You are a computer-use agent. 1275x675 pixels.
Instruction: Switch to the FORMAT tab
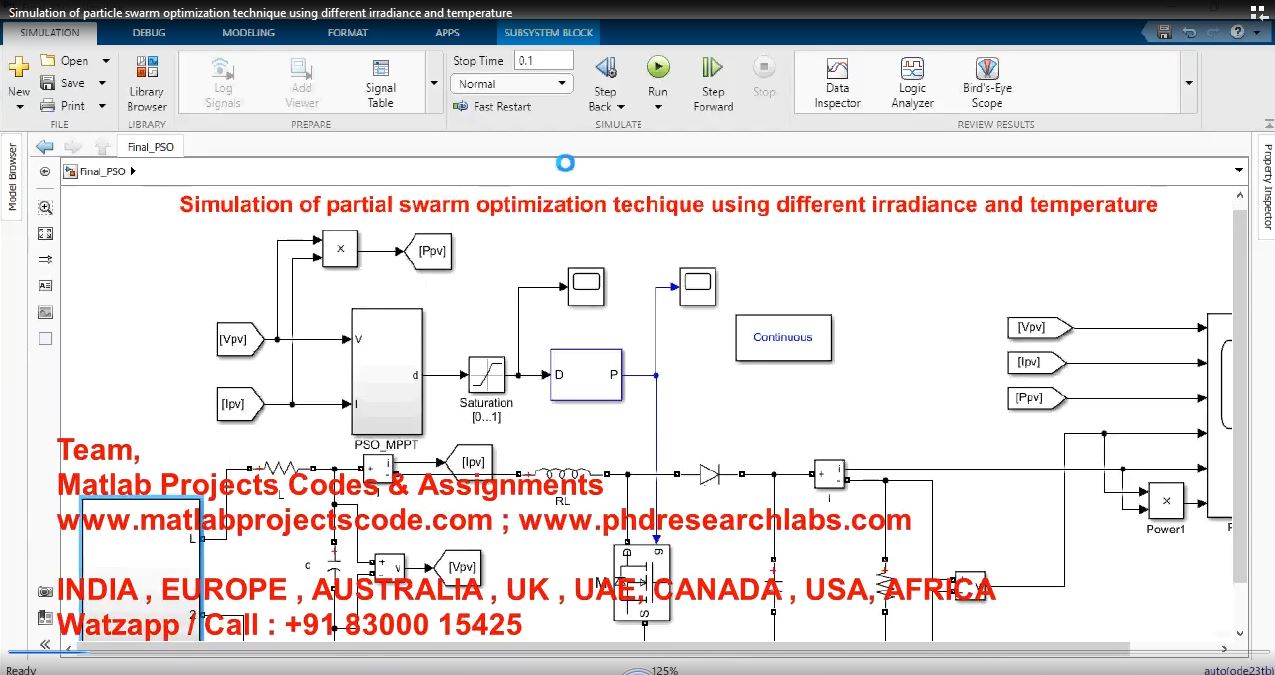coord(347,33)
